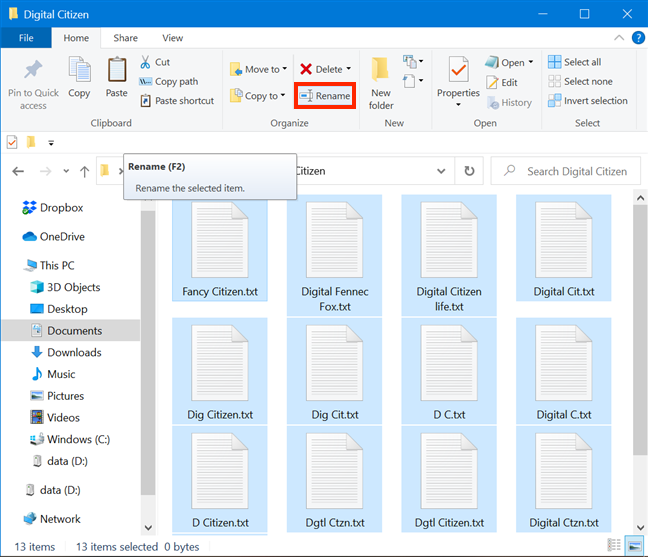Open the 3D Objects folder
This screenshot has width=648, height=557.
coord(65,287)
